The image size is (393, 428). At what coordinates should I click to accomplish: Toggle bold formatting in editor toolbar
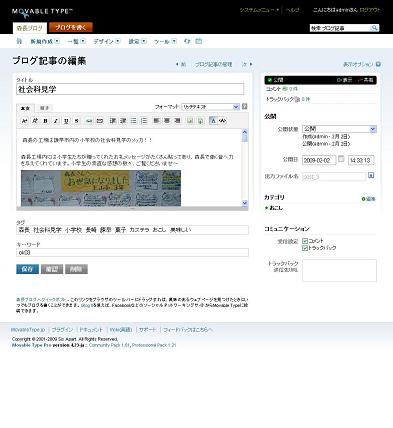click(x=45, y=121)
